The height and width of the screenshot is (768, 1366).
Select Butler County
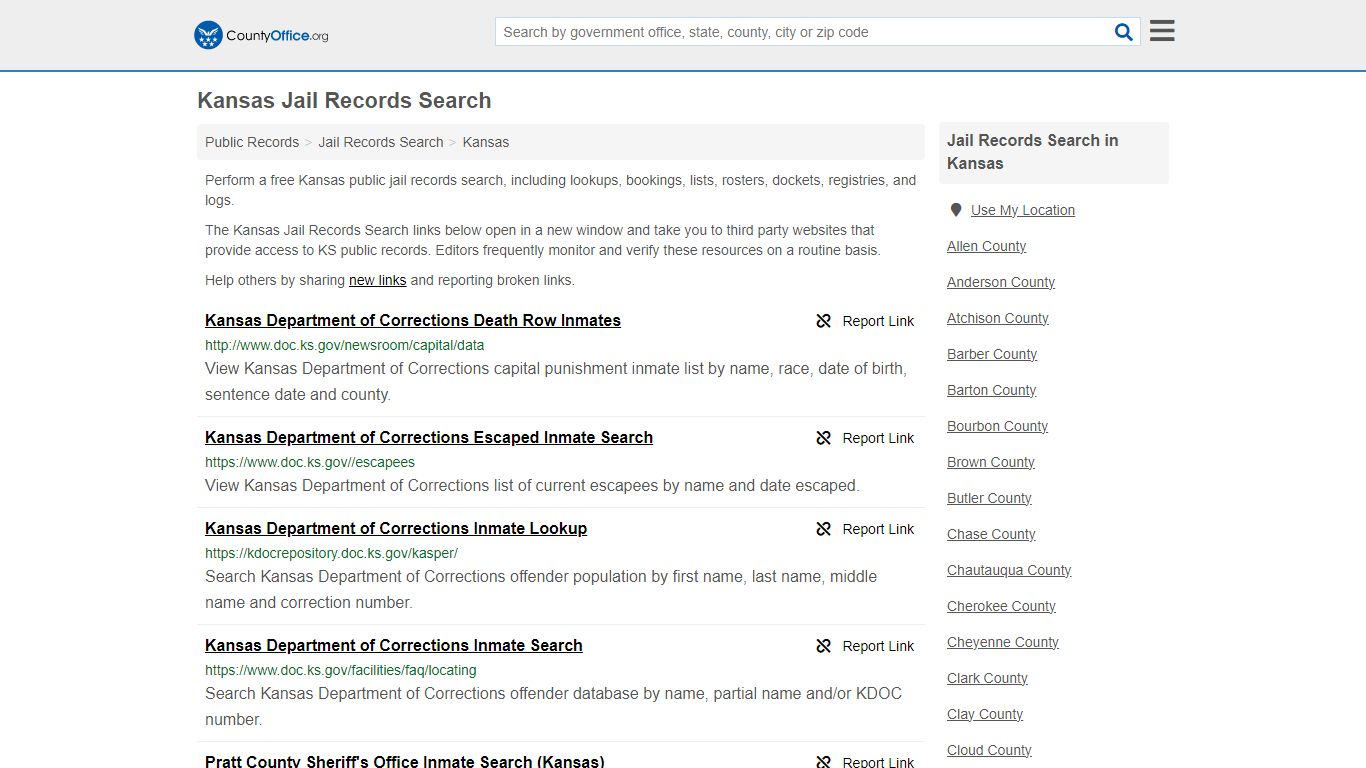pos(989,498)
